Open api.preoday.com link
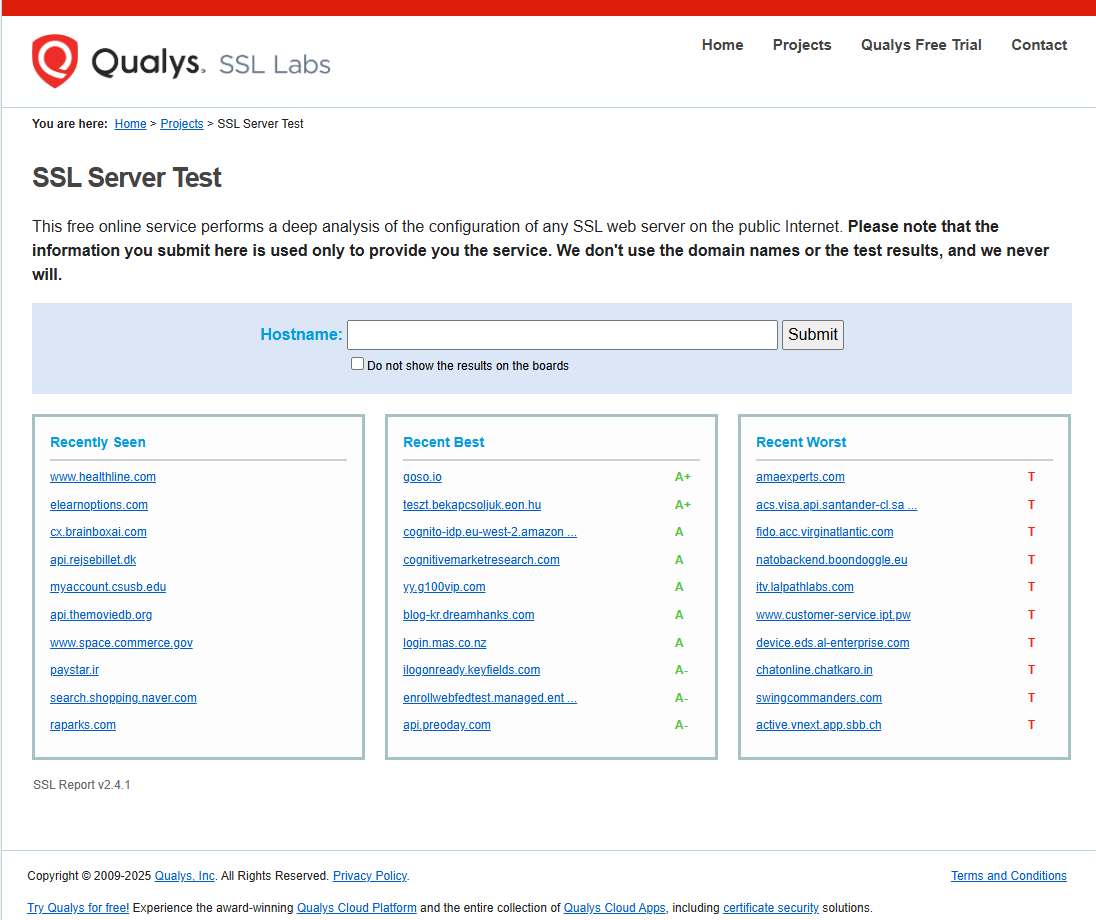Screen dimensions: 1096x920 447,726
